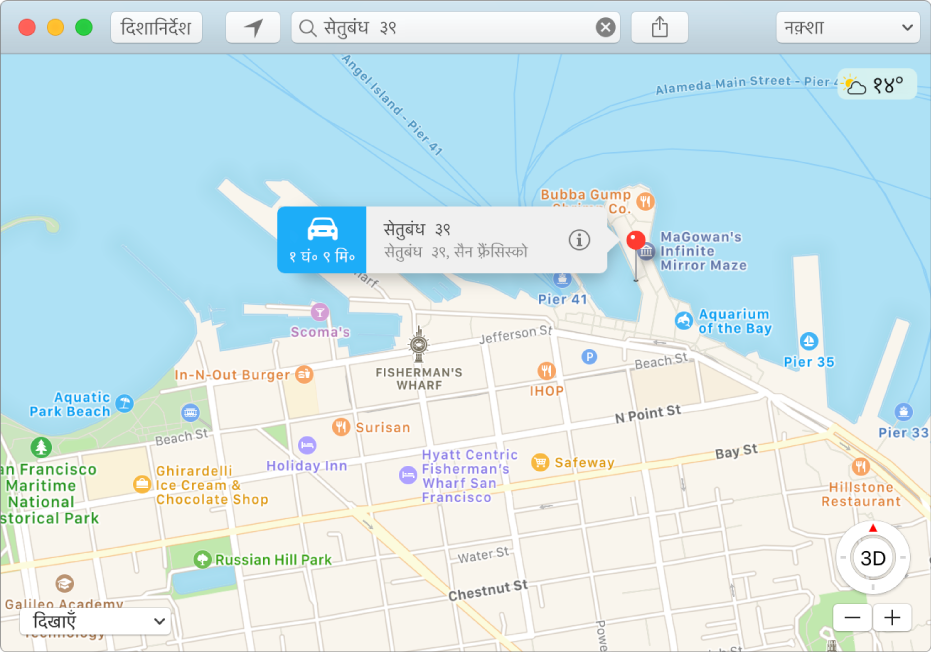Toggle the 3D map view
The width and height of the screenshot is (931, 652).
873,558
